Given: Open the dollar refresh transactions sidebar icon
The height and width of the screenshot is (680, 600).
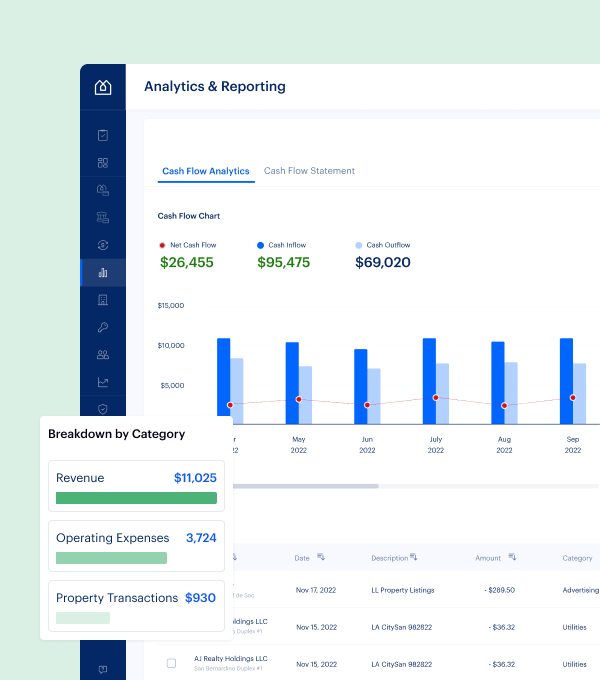Looking at the screenshot, I should click(x=103, y=245).
